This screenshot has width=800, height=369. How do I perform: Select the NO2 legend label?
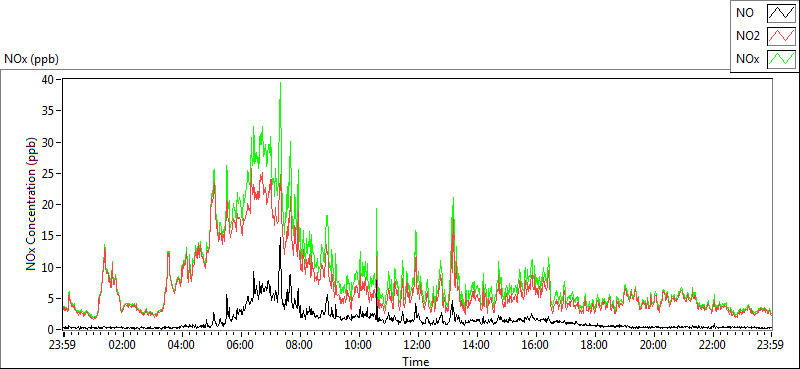click(748, 36)
